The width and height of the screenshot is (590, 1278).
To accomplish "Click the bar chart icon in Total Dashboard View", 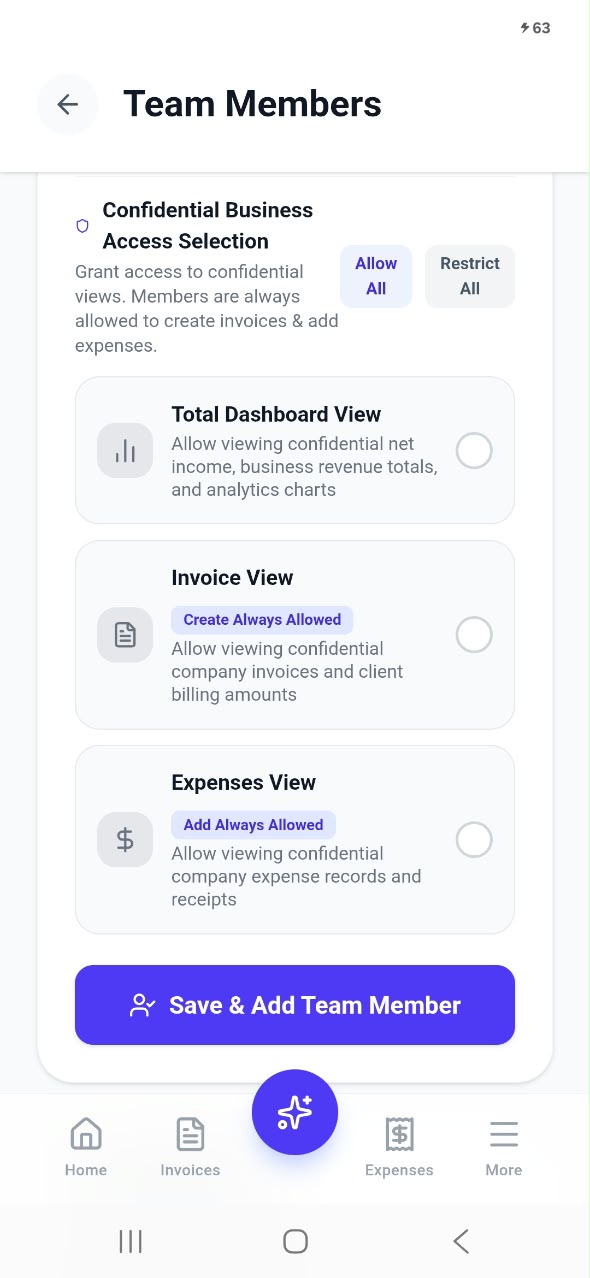I will click(x=125, y=451).
